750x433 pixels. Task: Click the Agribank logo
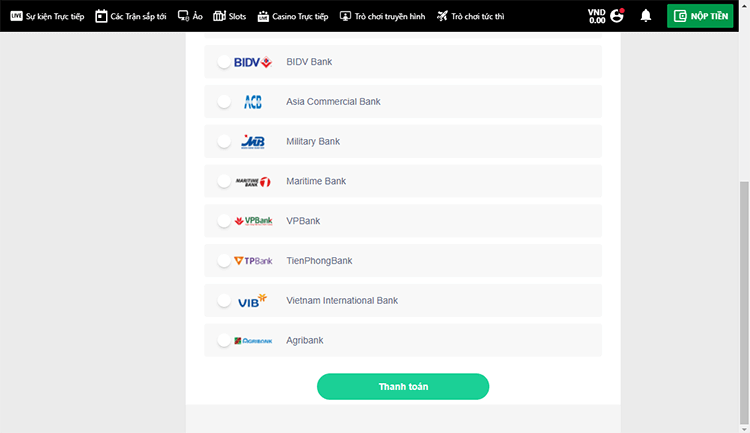click(253, 341)
